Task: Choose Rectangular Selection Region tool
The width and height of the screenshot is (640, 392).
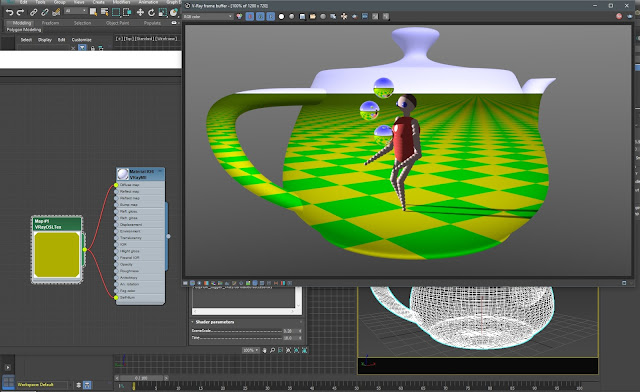Action: [116, 12]
